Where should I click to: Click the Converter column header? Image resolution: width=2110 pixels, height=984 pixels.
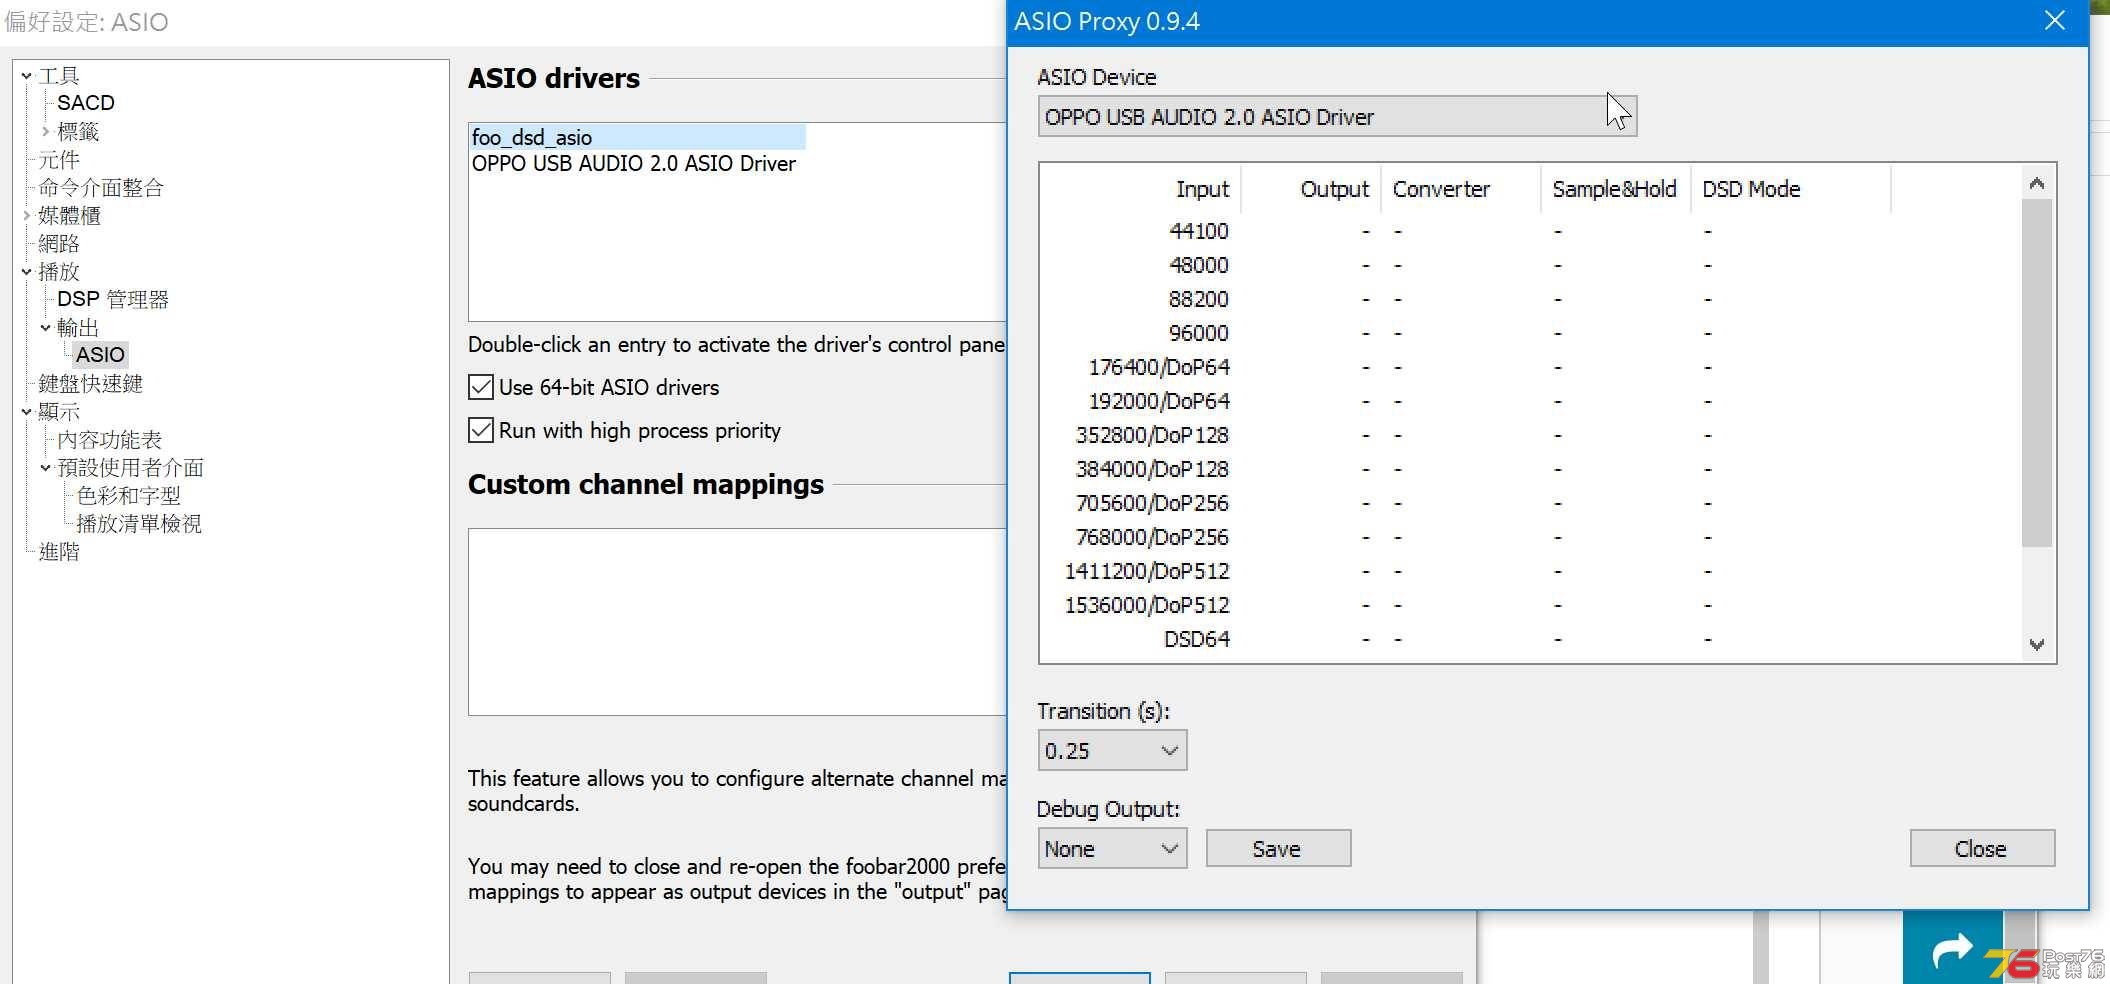(1461, 189)
